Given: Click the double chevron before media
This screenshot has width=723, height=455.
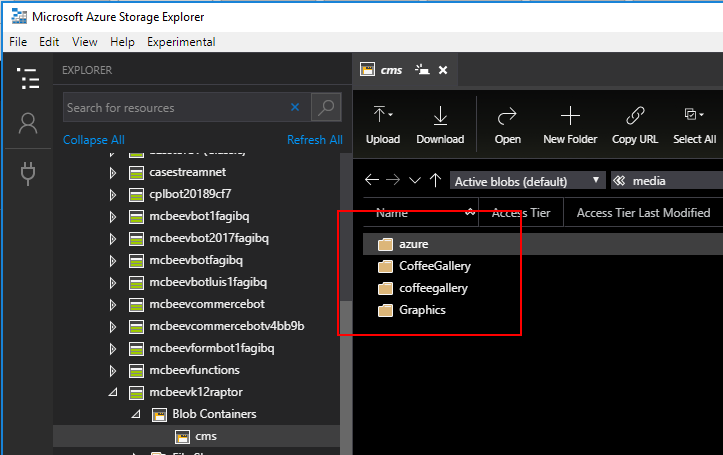Looking at the screenshot, I should (619, 181).
